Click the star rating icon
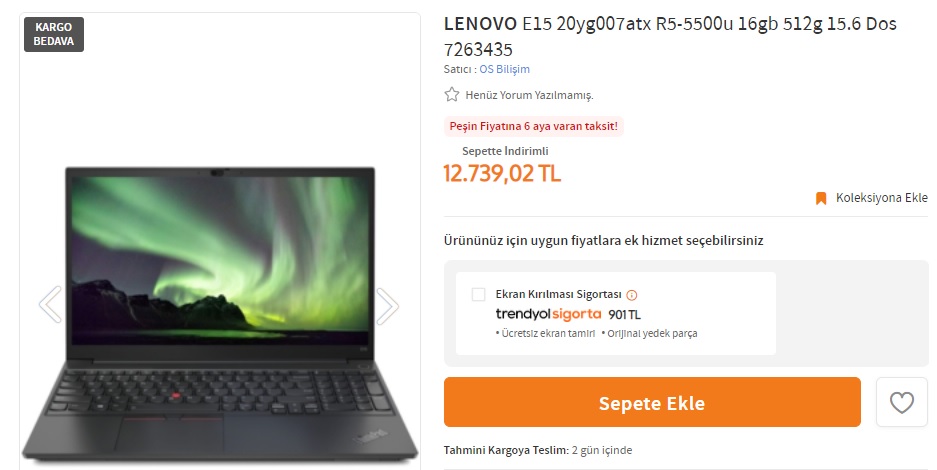This screenshot has height=470, width=937. (452, 94)
